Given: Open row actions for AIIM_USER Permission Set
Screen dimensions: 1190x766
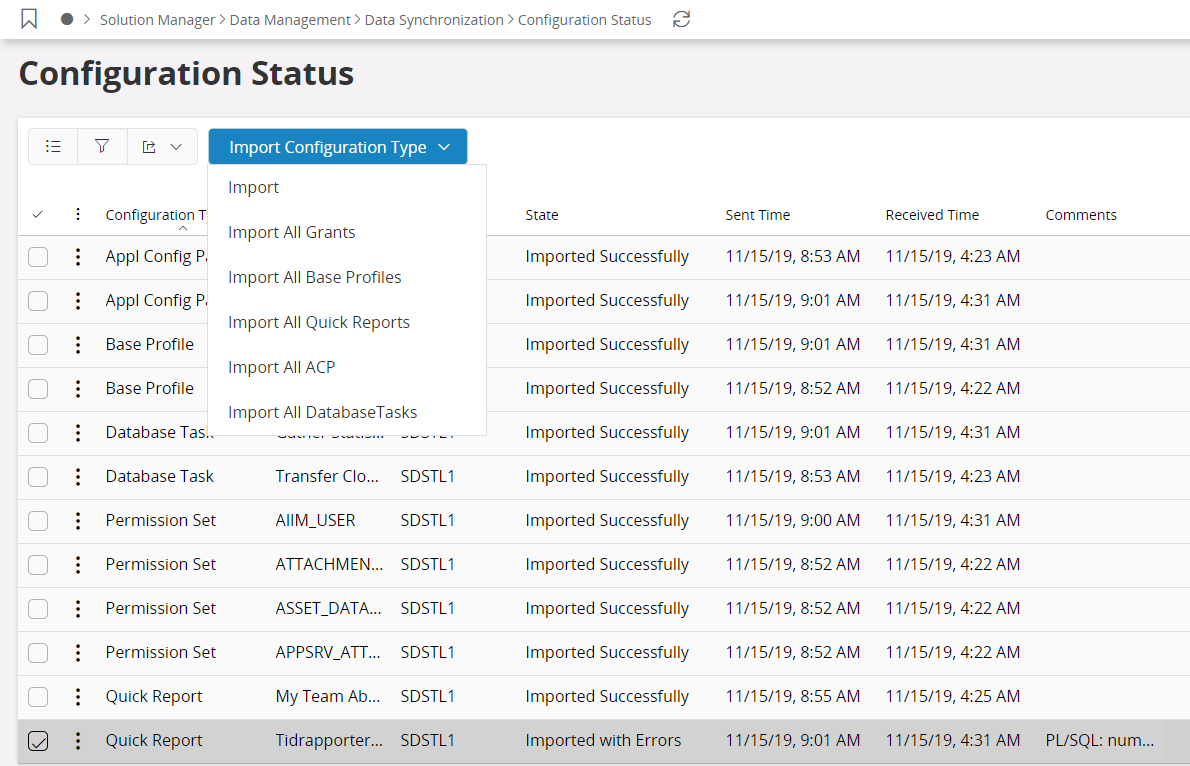Looking at the screenshot, I should coord(78,521).
